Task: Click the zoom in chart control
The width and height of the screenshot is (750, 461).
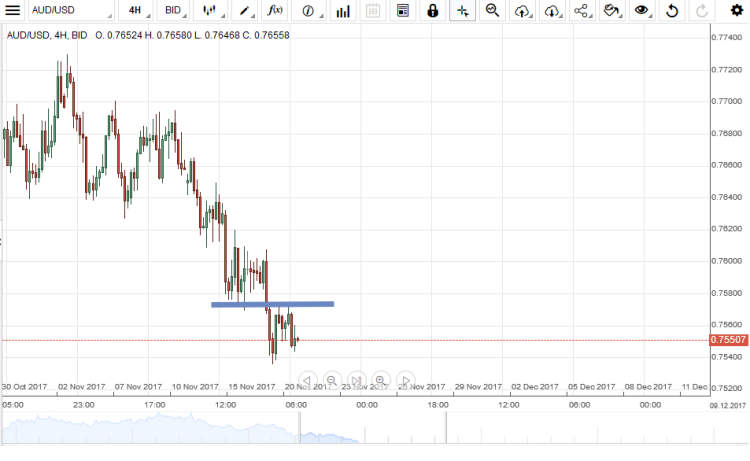Action: (381, 381)
